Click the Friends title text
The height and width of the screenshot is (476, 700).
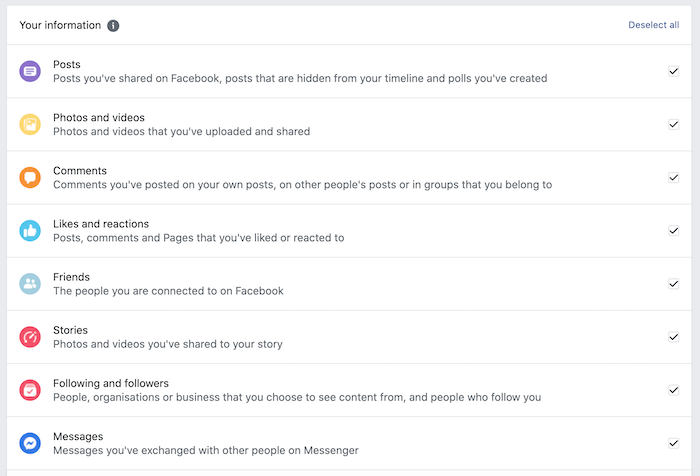click(x=71, y=277)
